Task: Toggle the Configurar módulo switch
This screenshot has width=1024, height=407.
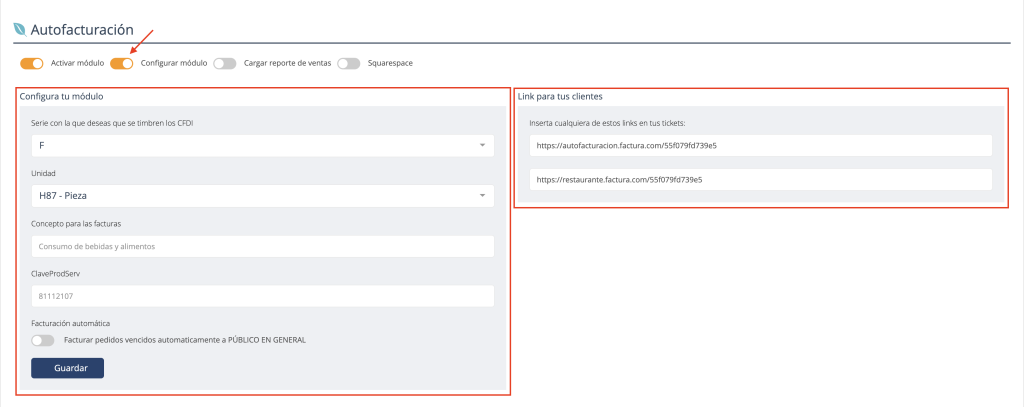Action: [x=121, y=63]
